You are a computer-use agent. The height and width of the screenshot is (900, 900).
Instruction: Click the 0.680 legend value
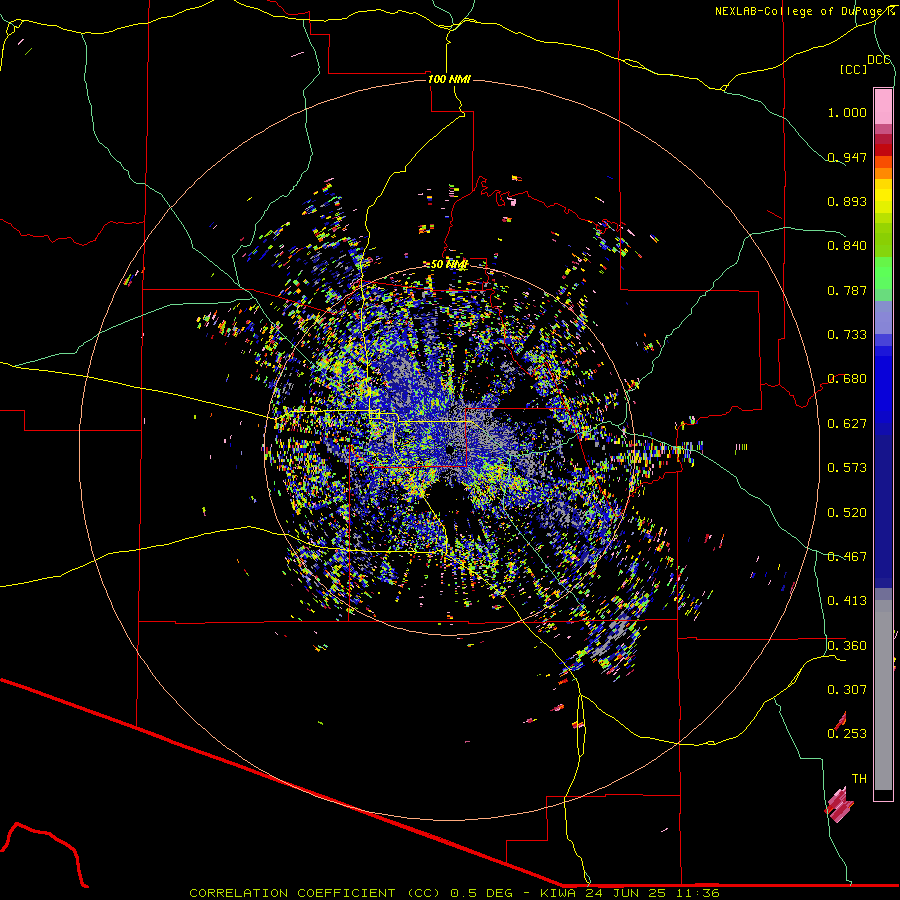click(847, 379)
